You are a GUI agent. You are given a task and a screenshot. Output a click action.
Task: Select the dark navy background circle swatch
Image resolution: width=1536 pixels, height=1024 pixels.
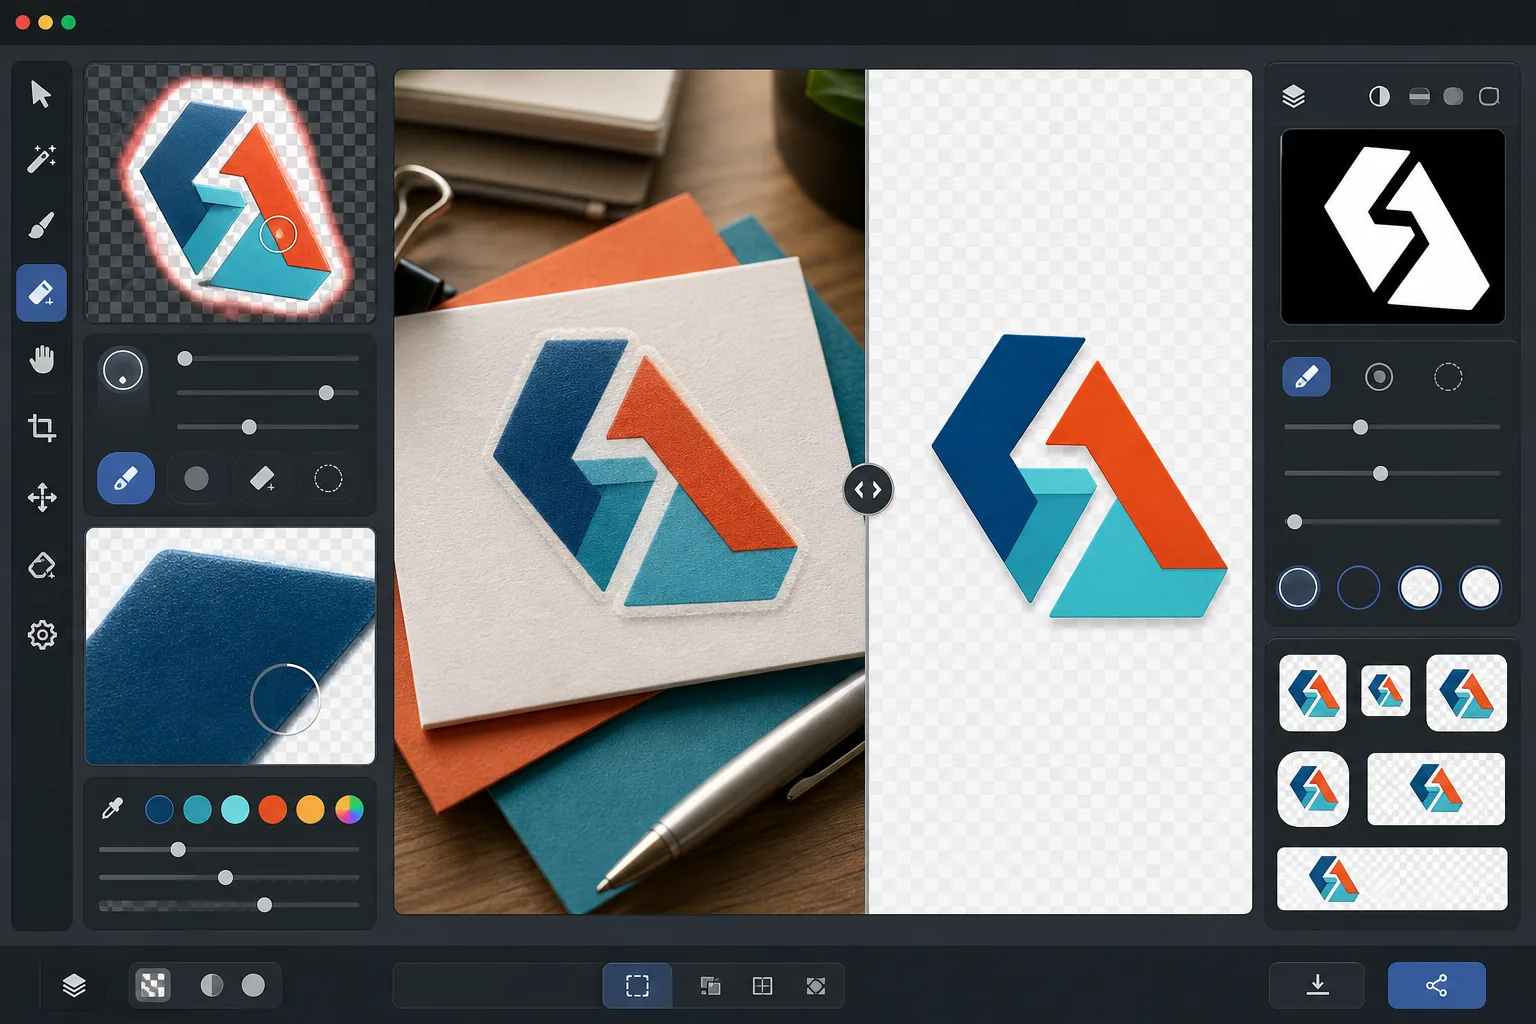coord(1359,588)
